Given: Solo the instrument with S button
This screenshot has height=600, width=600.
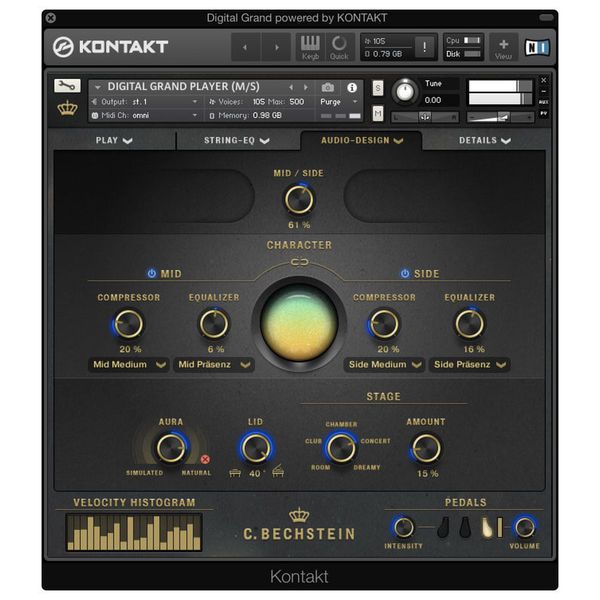Looking at the screenshot, I should pyautogui.click(x=378, y=88).
